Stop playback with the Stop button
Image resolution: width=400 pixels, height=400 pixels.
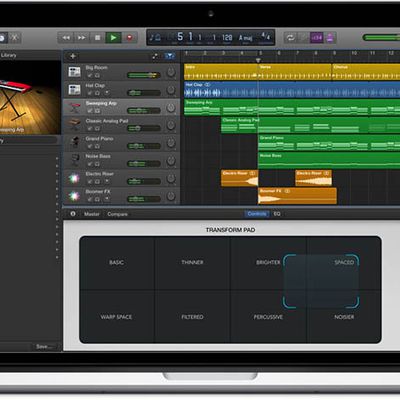(x=97, y=38)
